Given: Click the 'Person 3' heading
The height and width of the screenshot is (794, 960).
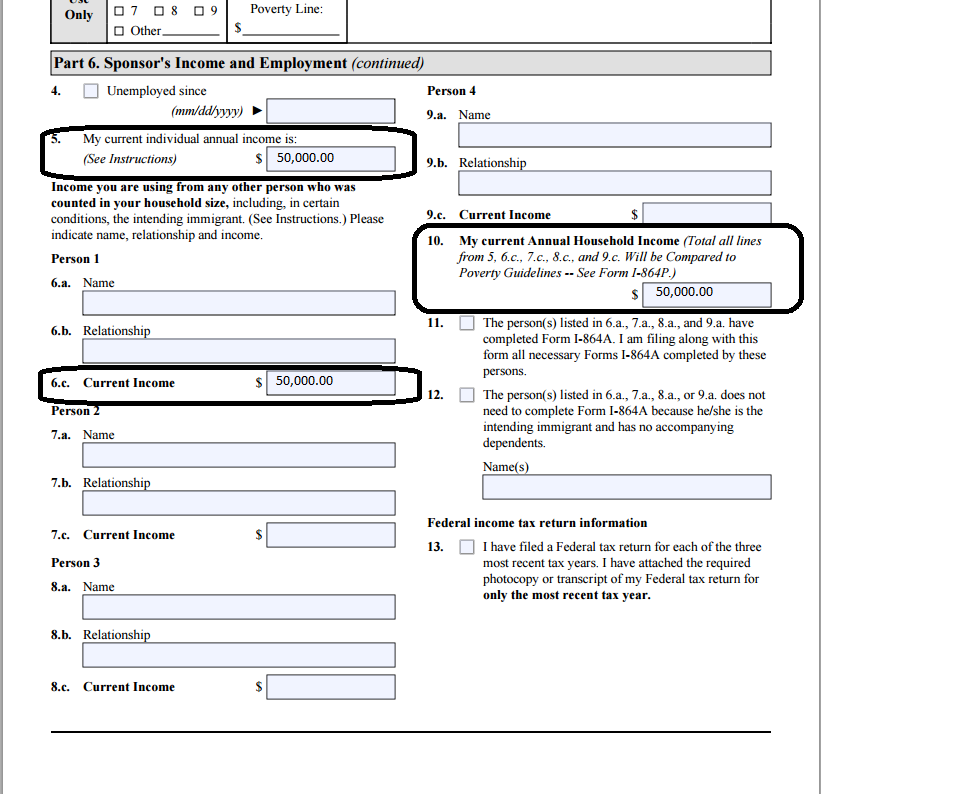Looking at the screenshot, I should (75, 563).
